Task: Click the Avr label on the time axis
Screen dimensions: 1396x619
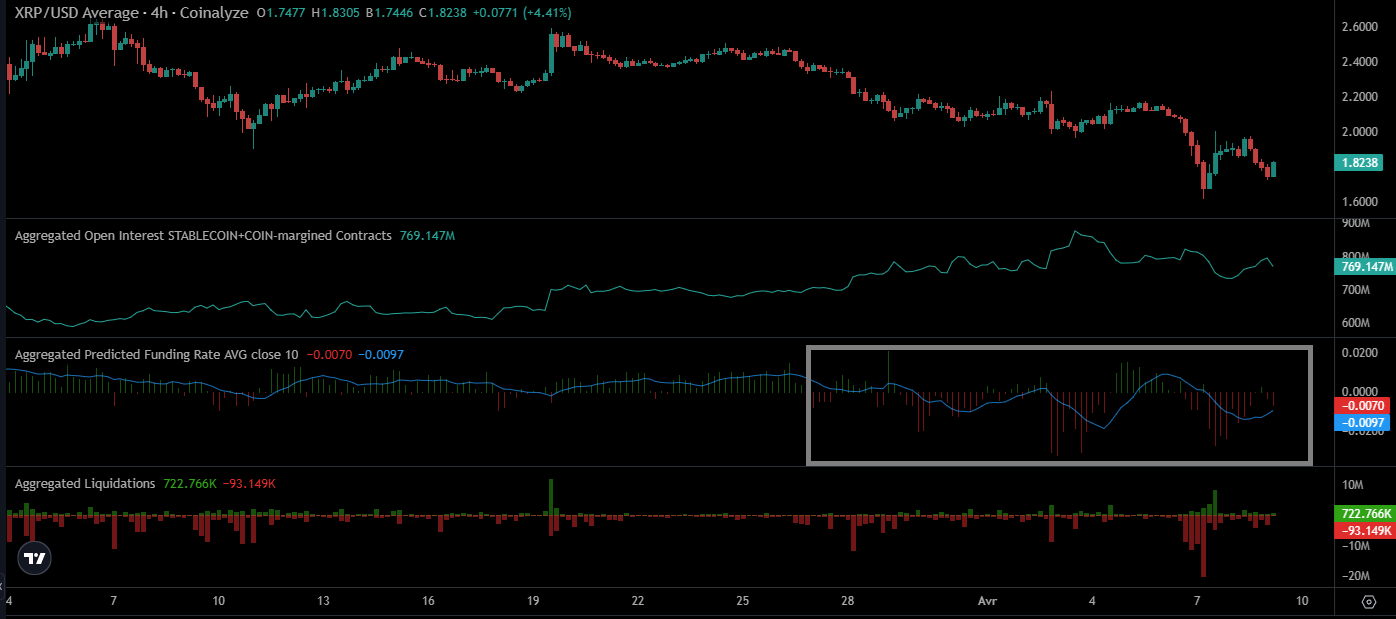Action: (x=987, y=600)
